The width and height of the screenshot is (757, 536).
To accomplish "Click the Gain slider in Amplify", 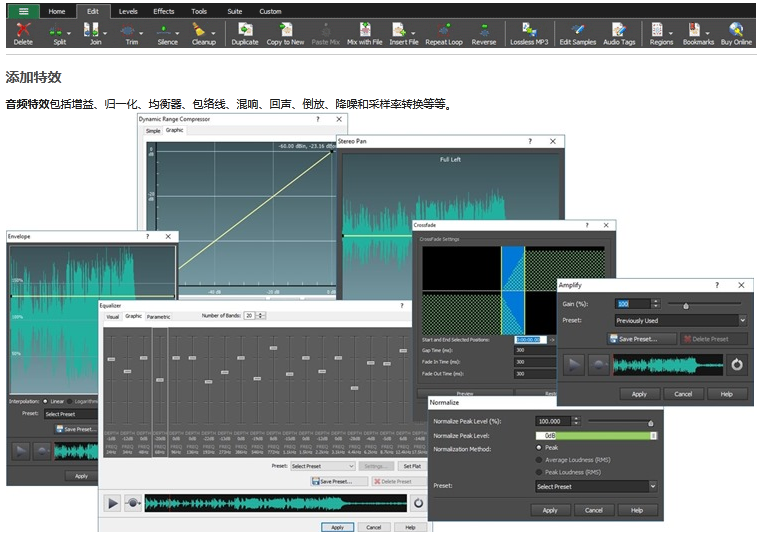I will click(686, 304).
